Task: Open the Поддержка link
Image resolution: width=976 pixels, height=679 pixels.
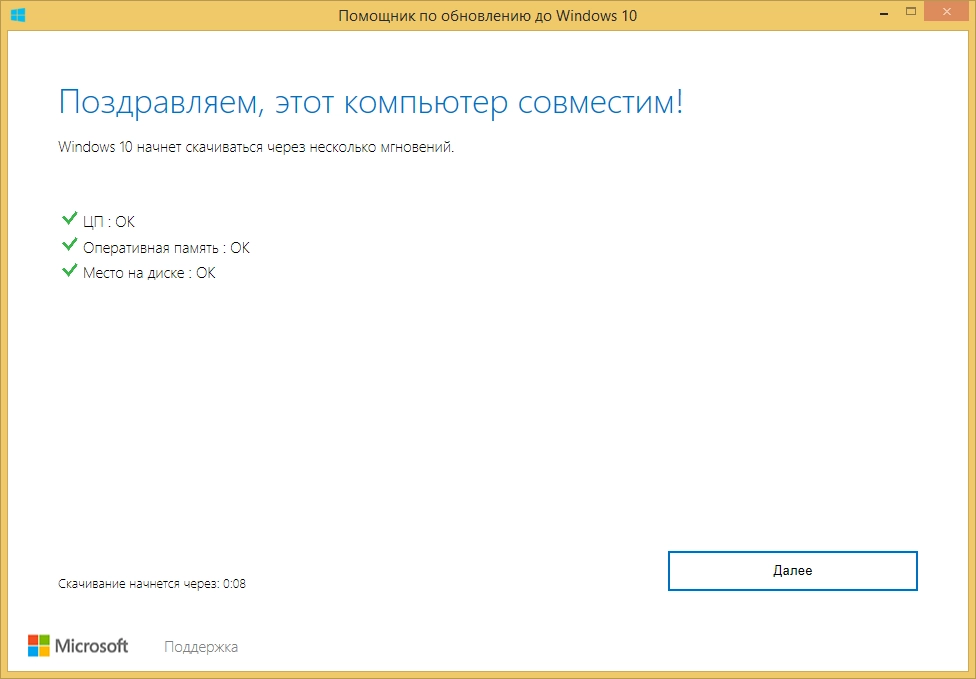Action: (x=200, y=646)
